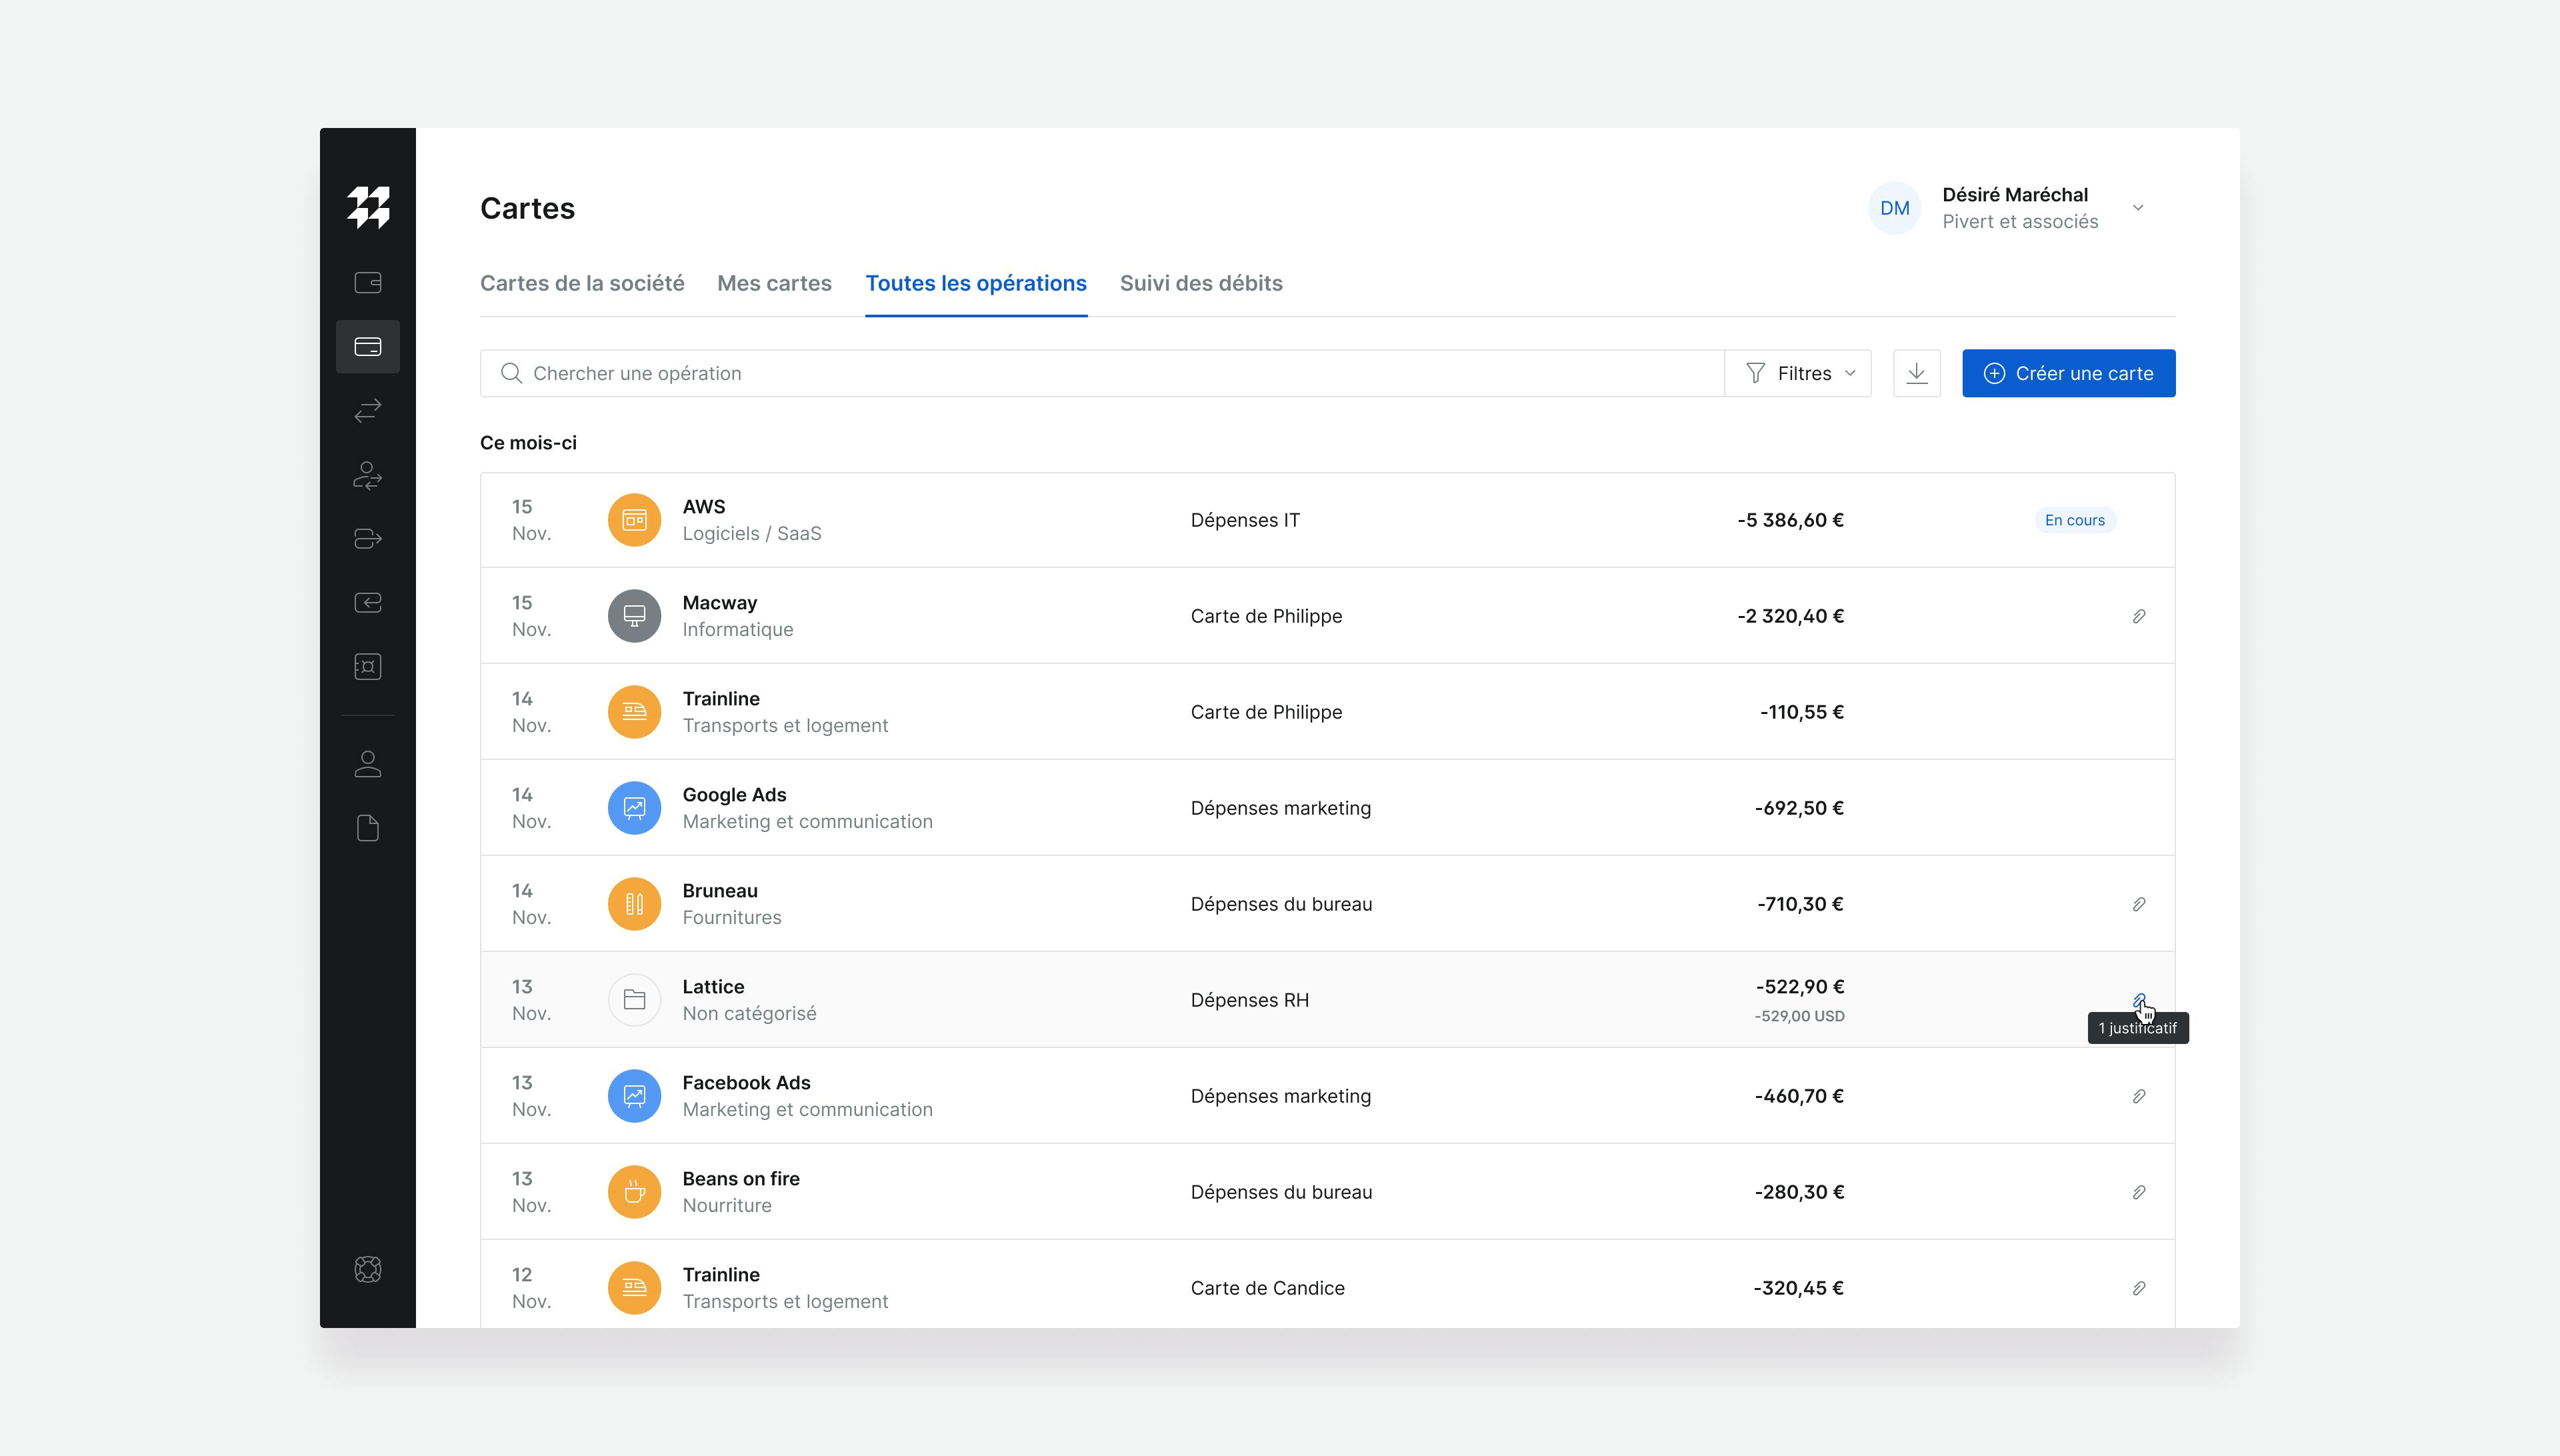Expand the Désiré Maréchal account chevron
This screenshot has width=2560, height=1456.
pyautogui.click(x=2138, y=208)
